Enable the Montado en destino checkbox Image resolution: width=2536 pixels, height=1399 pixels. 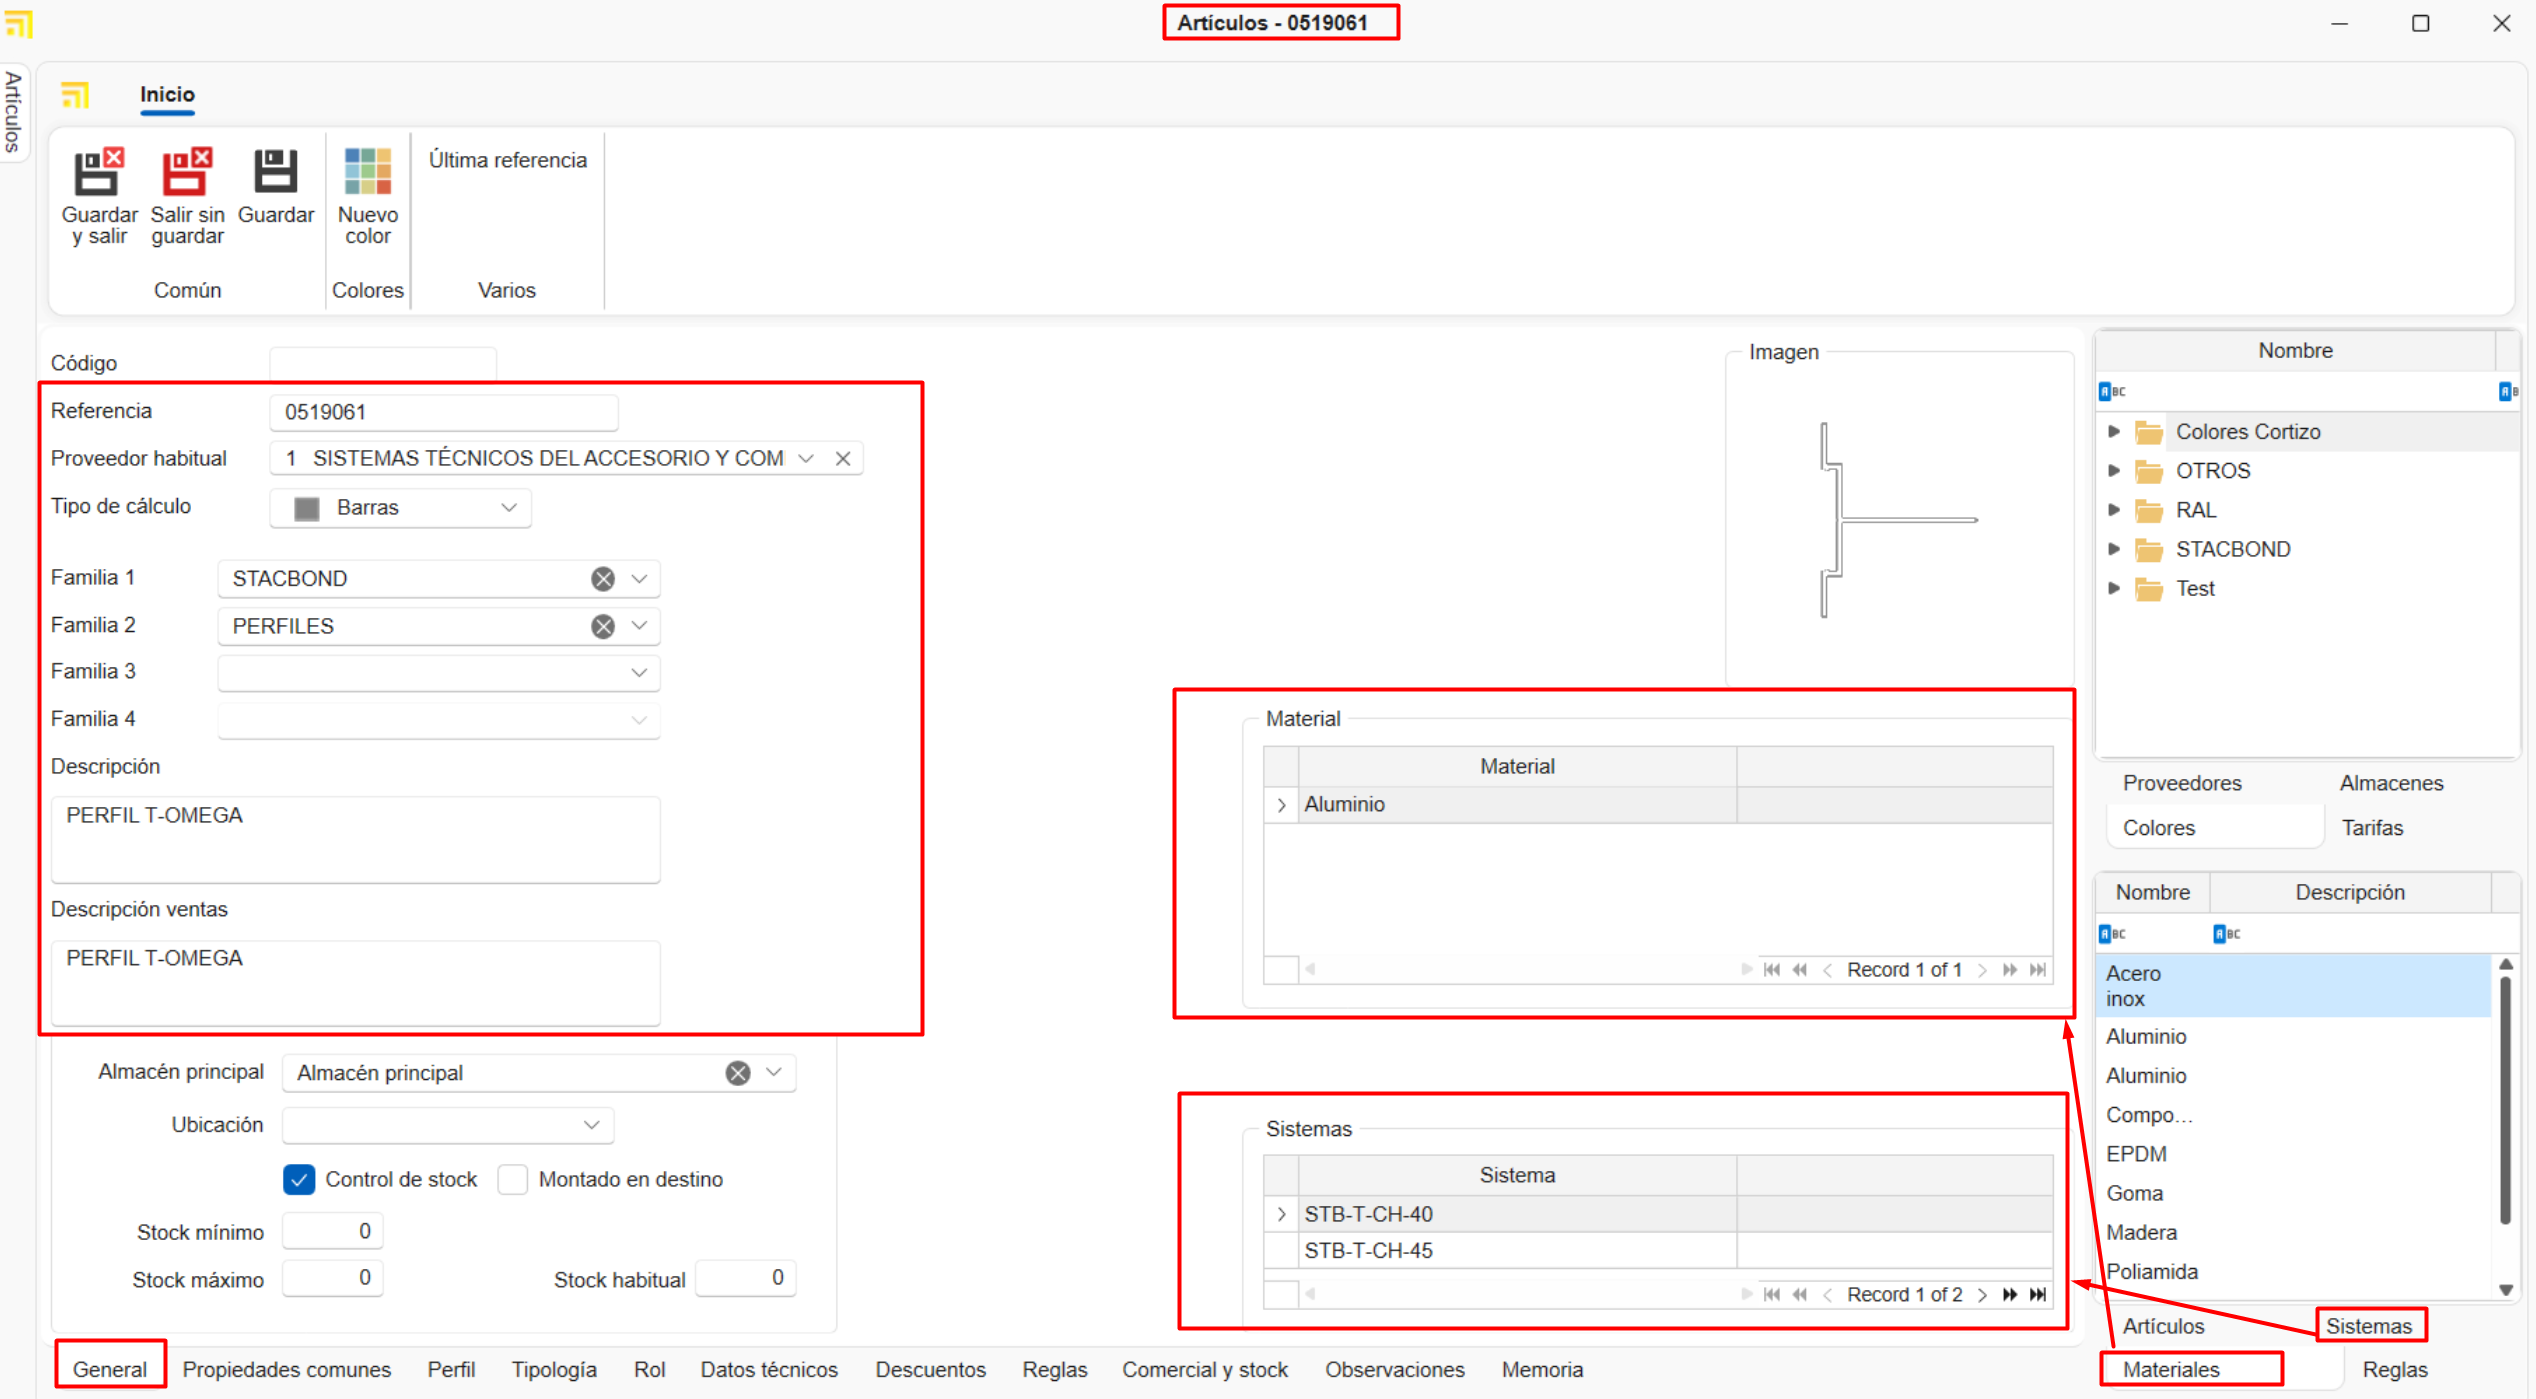coord(512,1180)
